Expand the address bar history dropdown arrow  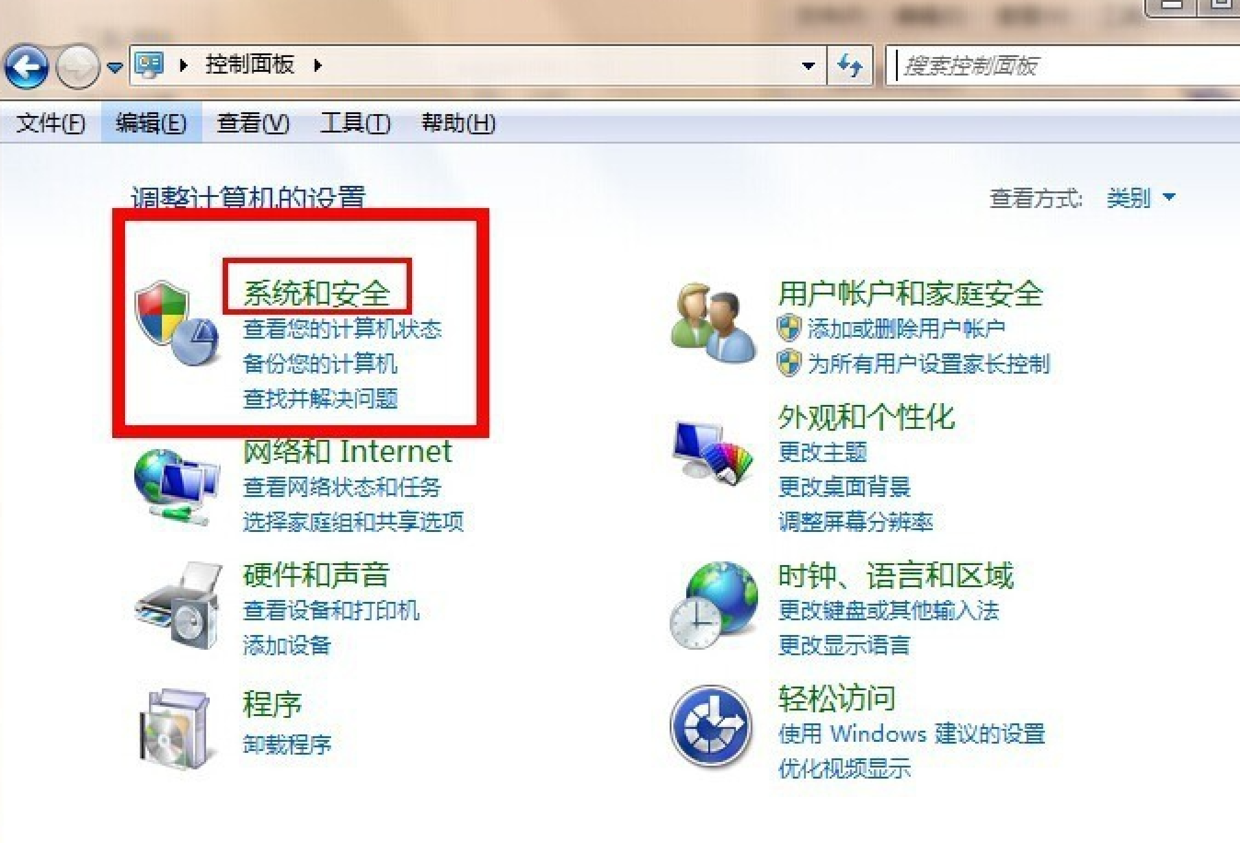click(808, 66)
